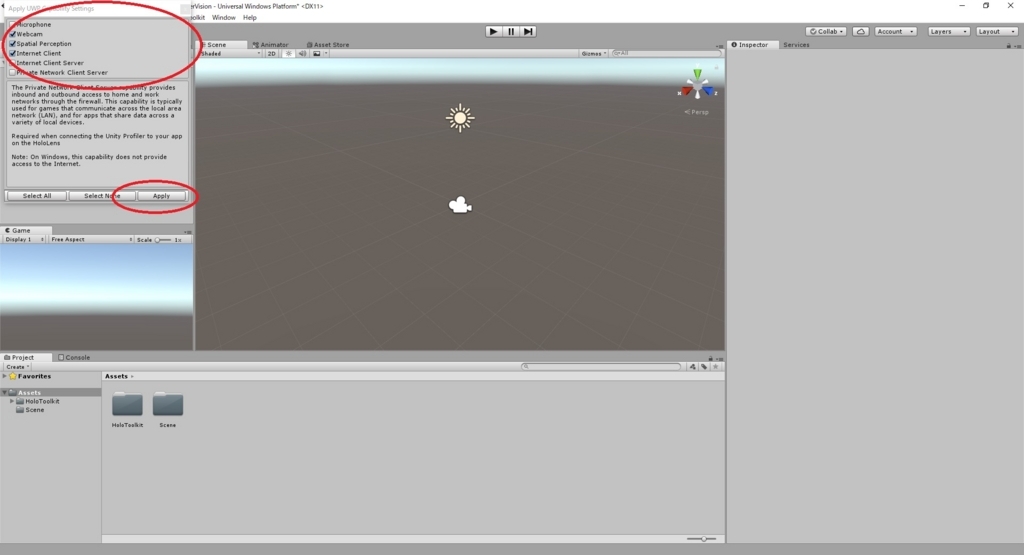Viewport: 1024px width, 555px height.
Task: Open the Scene folder thumbnail
Action: (168, 404)
